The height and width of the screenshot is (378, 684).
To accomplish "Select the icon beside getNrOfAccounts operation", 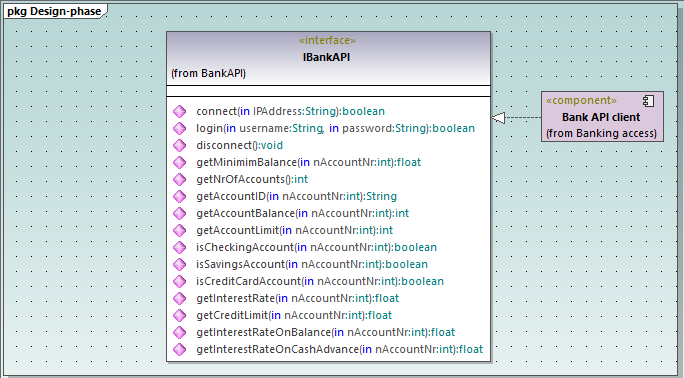I will (x=179, y=179).
